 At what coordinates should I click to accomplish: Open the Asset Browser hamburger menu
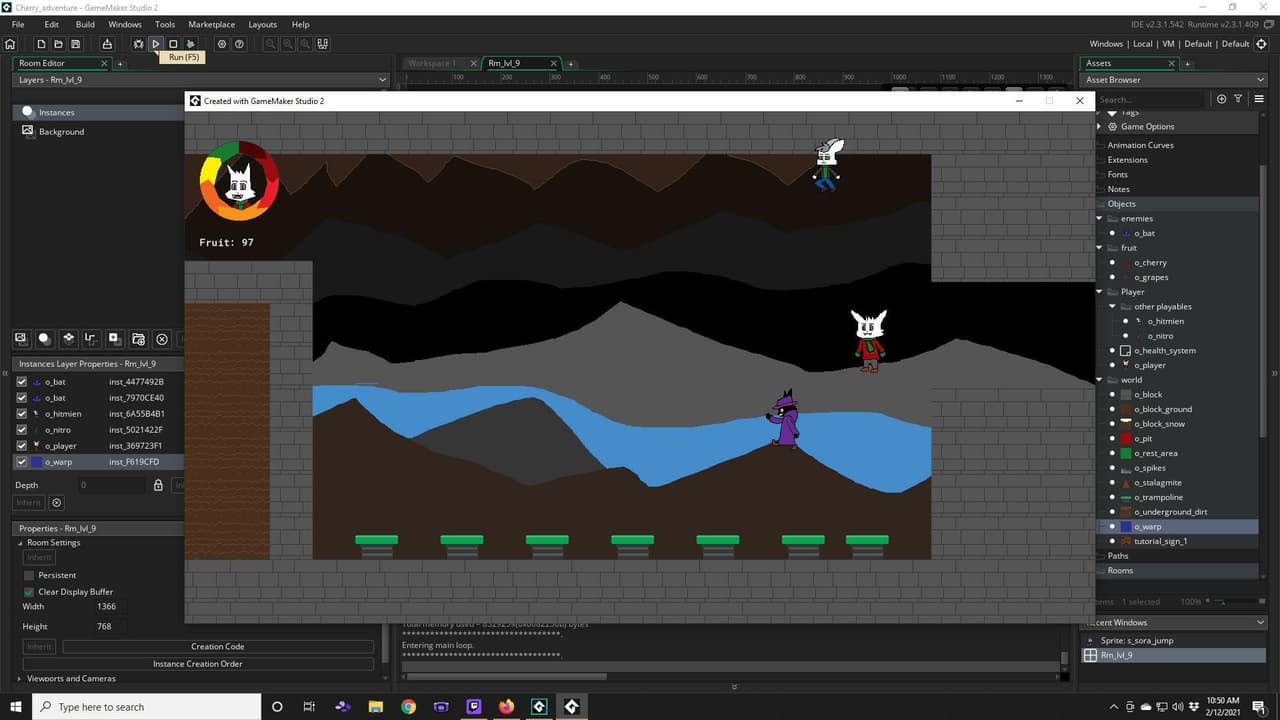[1259, 99]
